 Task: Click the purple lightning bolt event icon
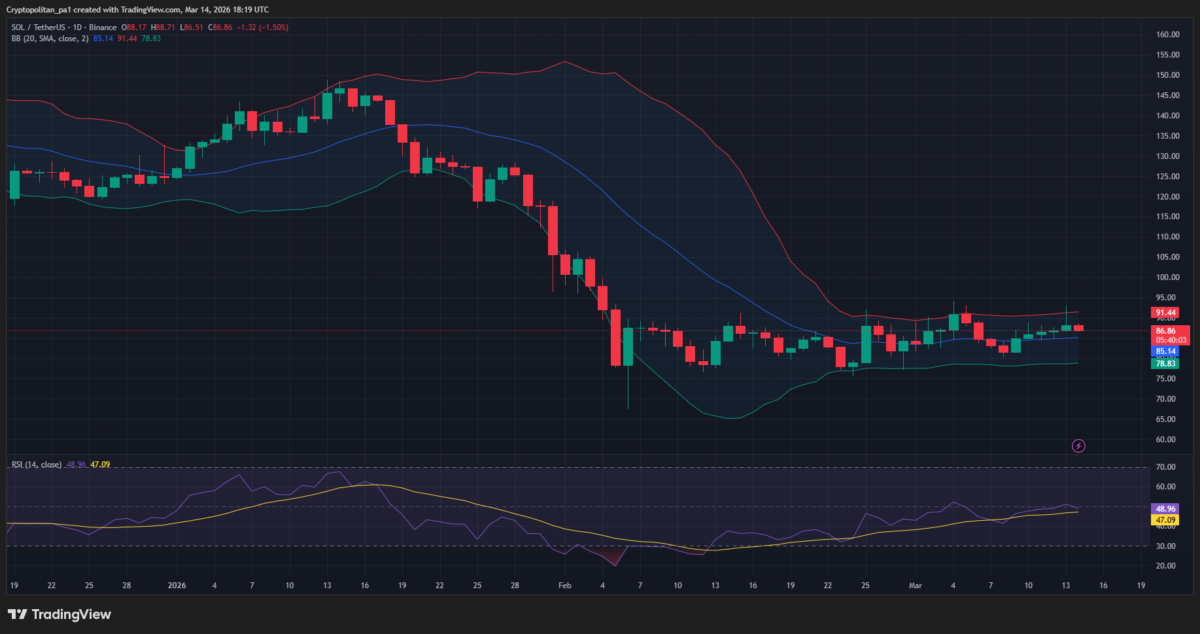[1078, 445]
